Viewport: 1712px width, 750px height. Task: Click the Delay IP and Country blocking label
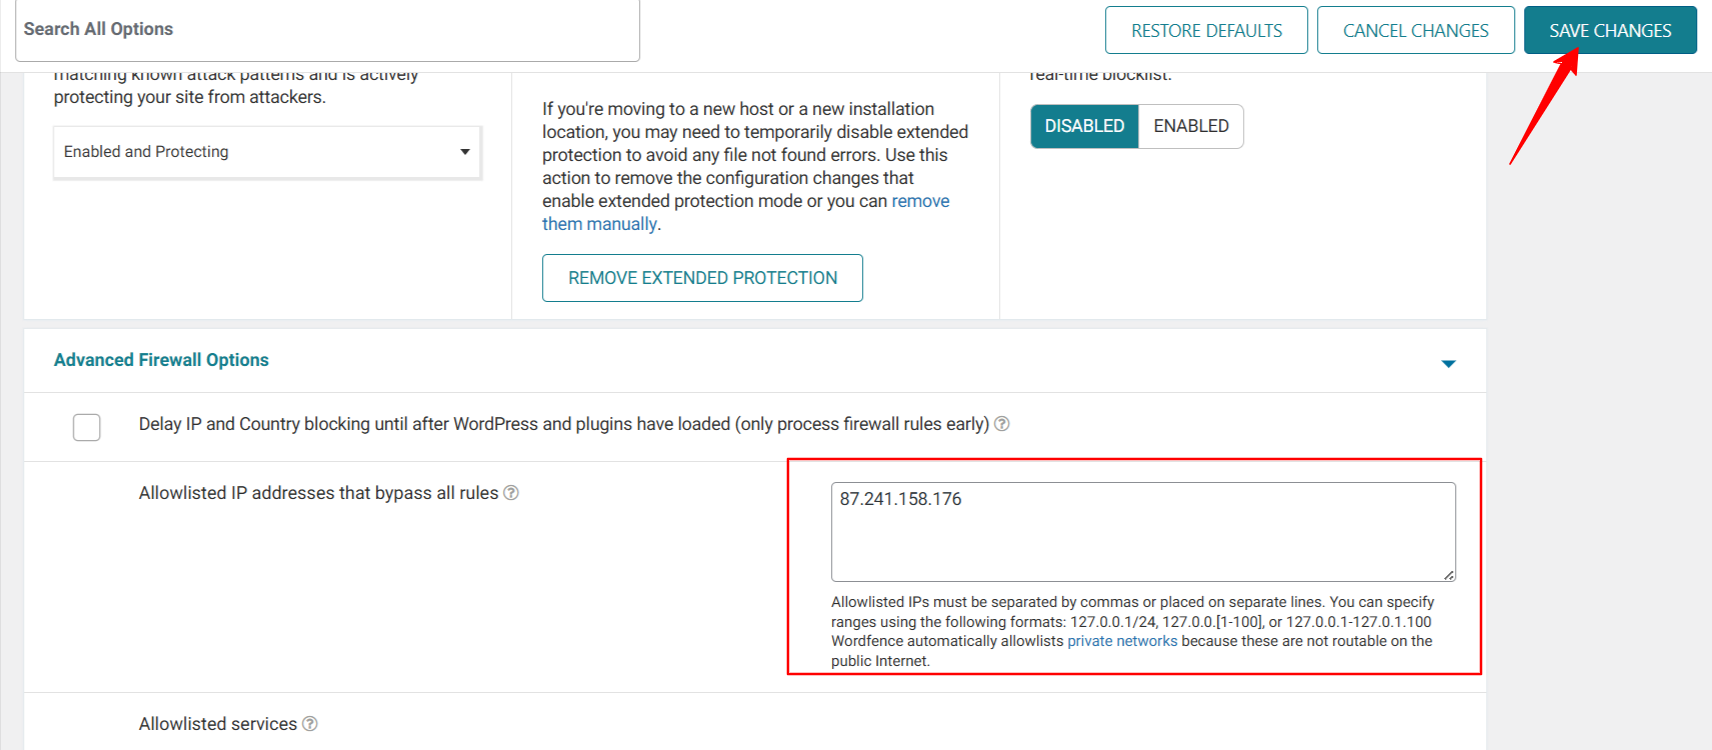(563, 424)
